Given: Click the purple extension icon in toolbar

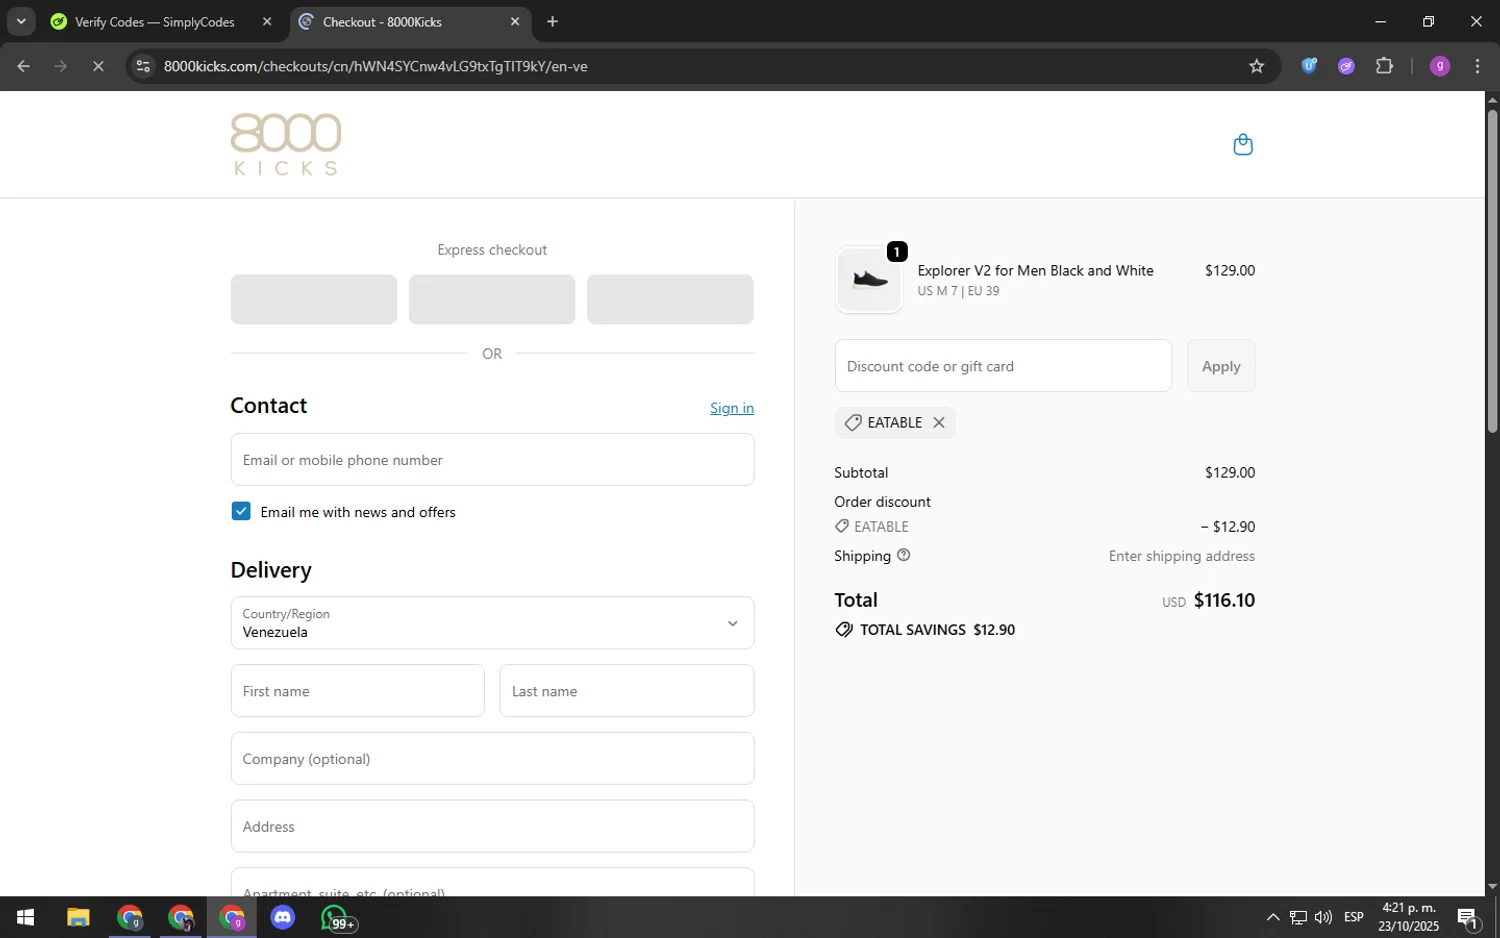Looking at the screenshot, I should (1347, 66).
